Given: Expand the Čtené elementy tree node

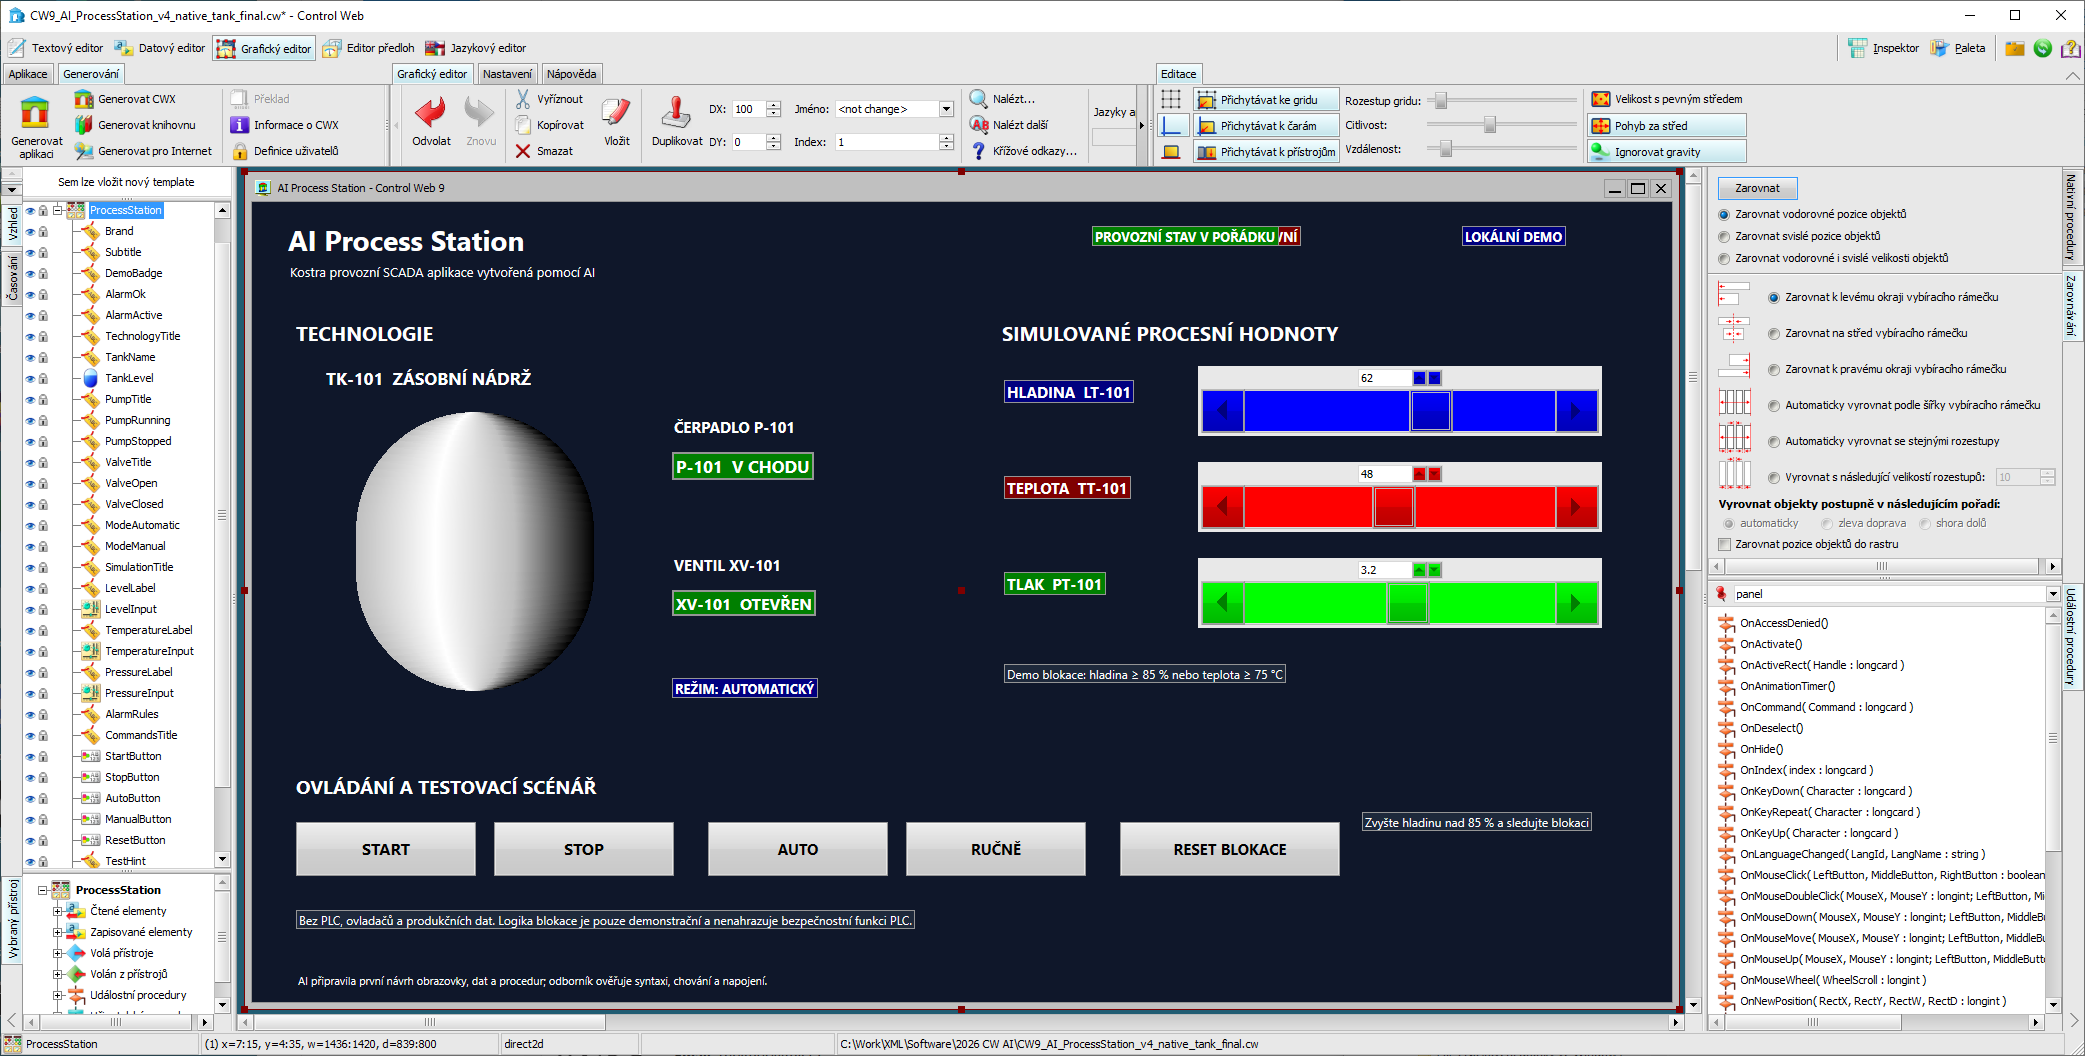Looking at the screenshot, I should pyautogui.click(x=57, y=912).
